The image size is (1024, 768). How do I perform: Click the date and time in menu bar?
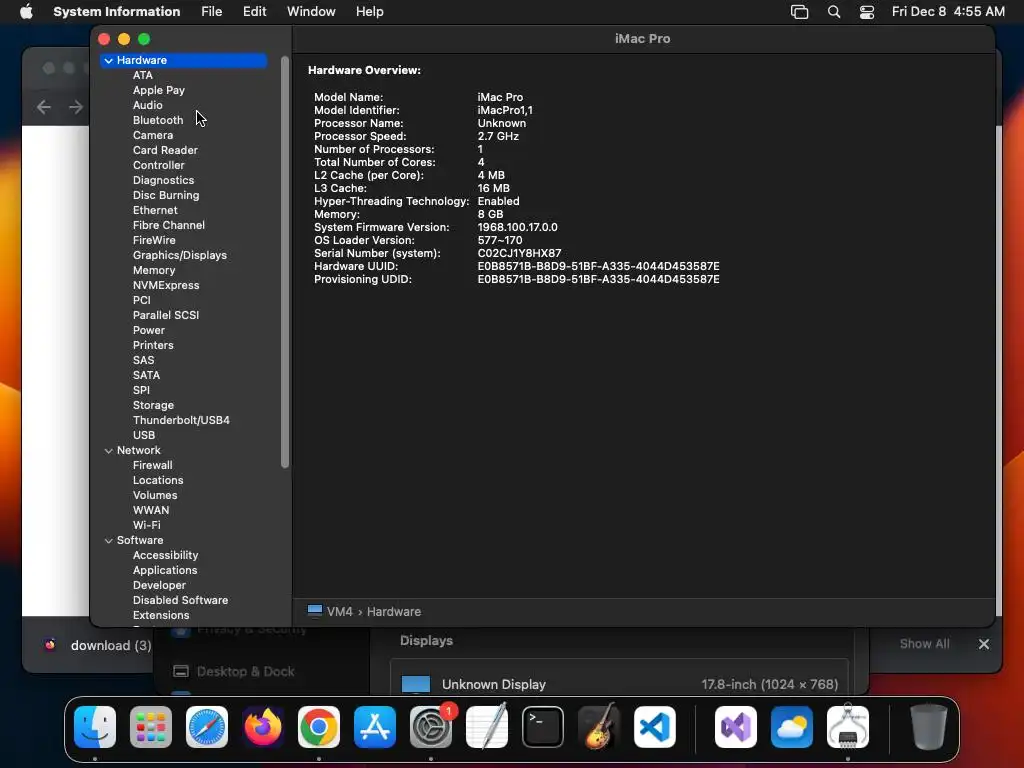tap(948, 12)
